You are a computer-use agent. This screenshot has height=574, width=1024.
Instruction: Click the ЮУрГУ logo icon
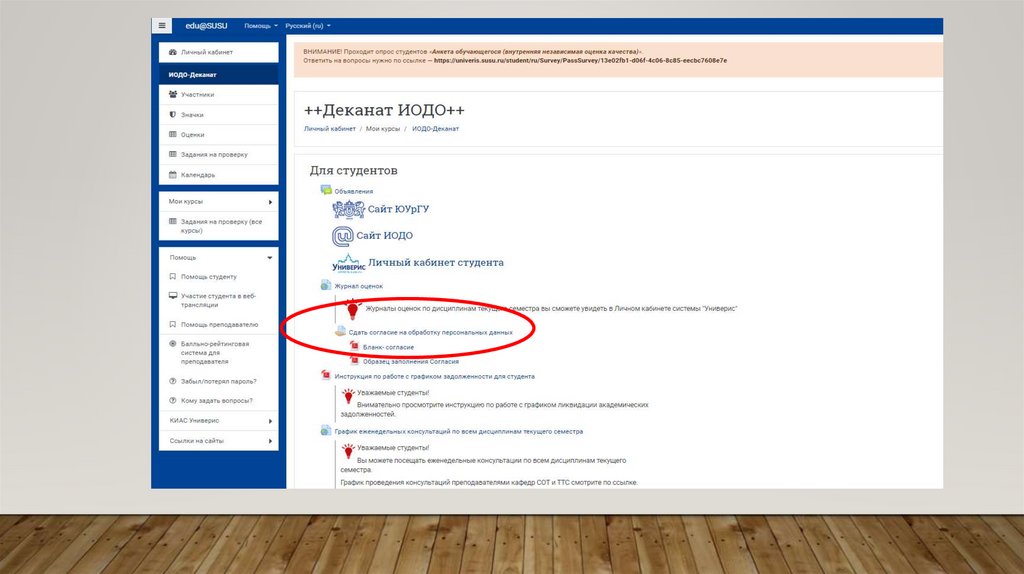click(349, 210)
